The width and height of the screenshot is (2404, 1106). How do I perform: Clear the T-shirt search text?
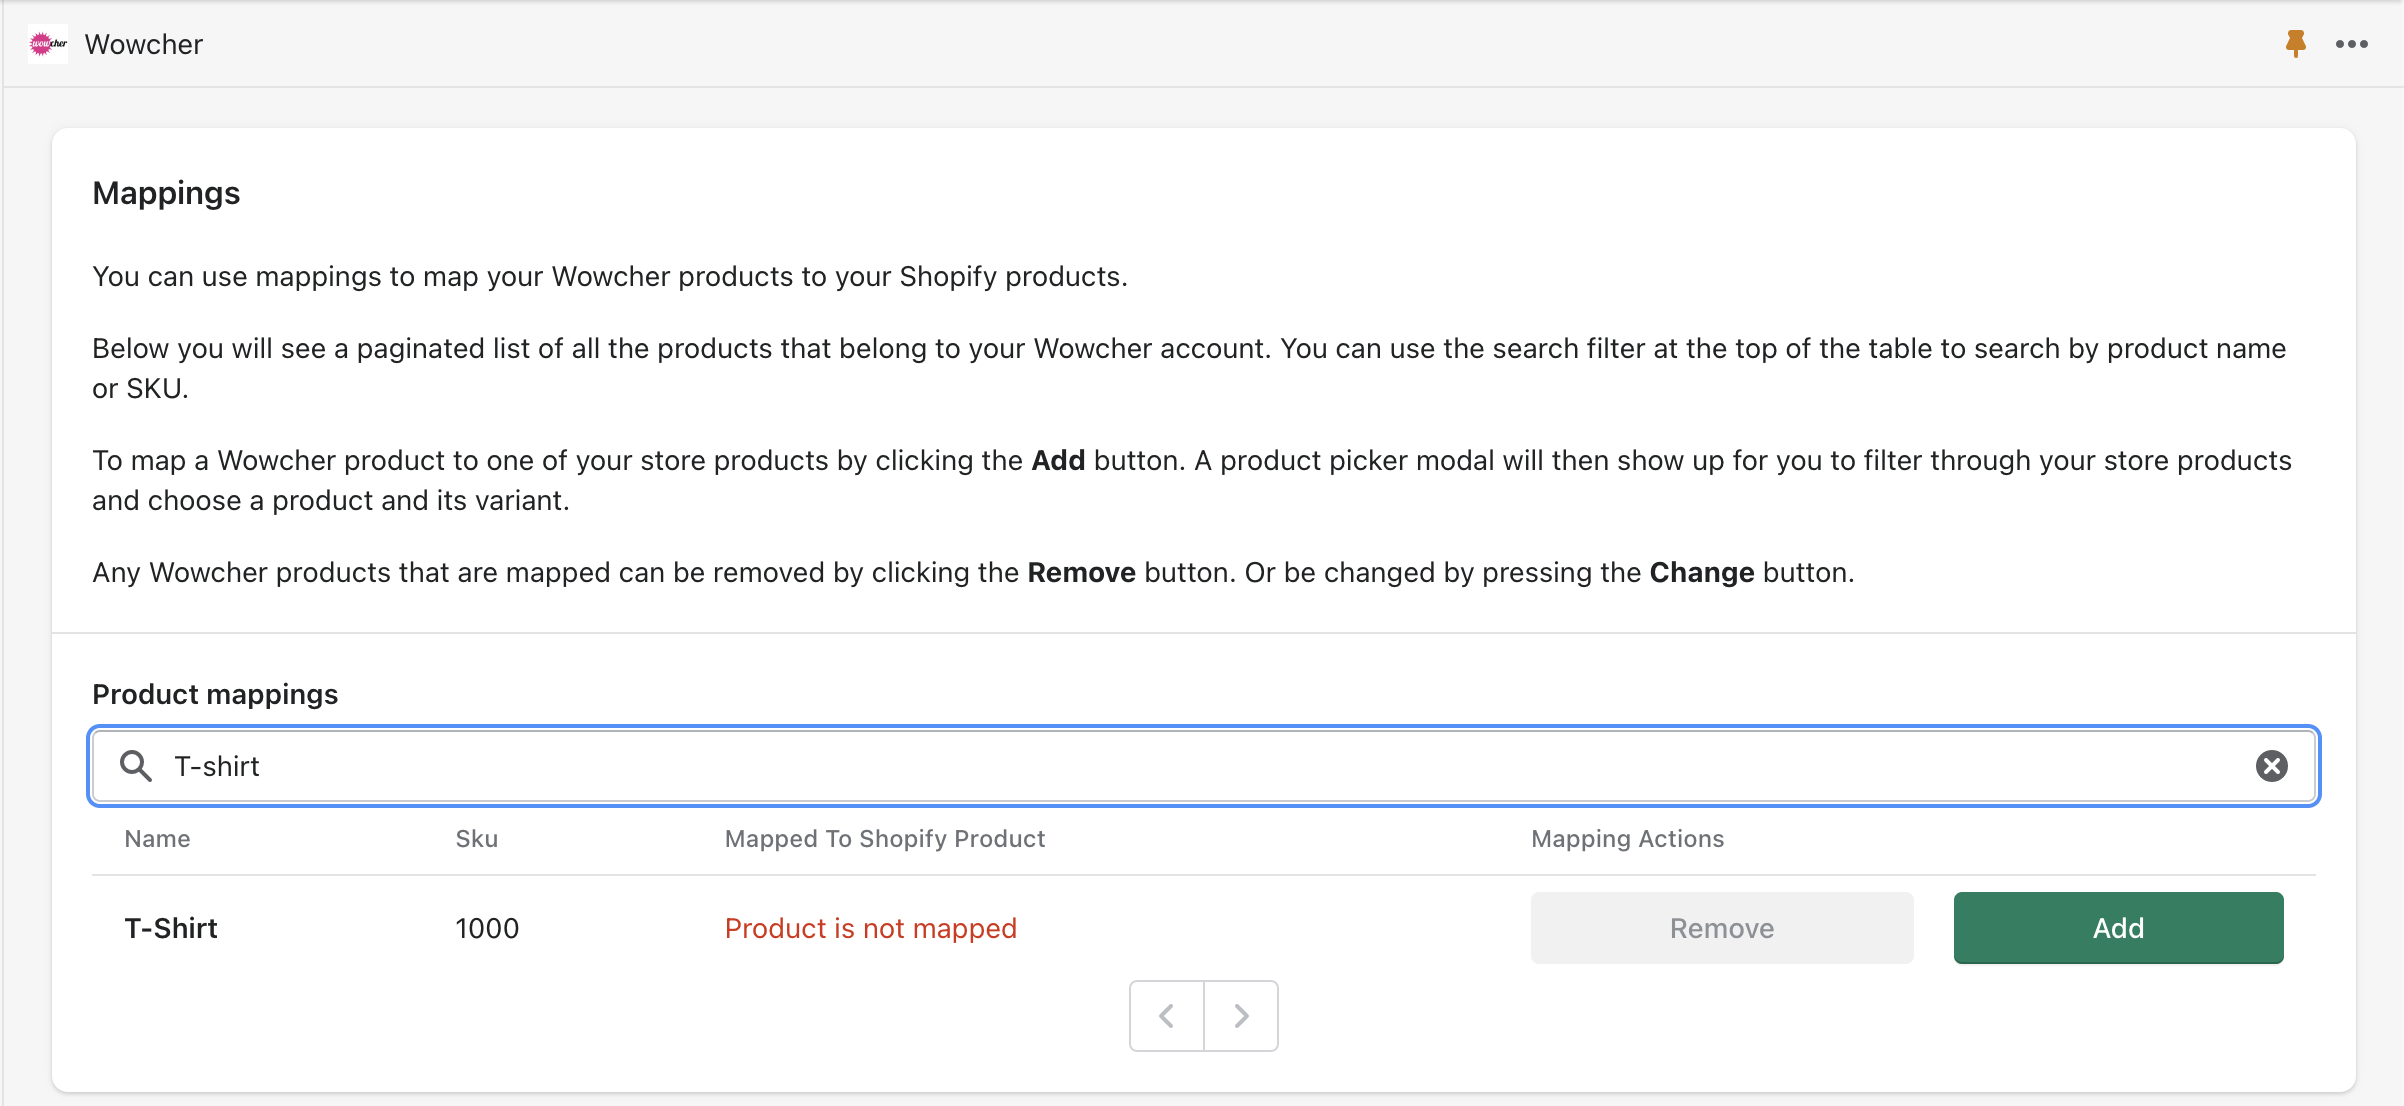(2272, 766)
